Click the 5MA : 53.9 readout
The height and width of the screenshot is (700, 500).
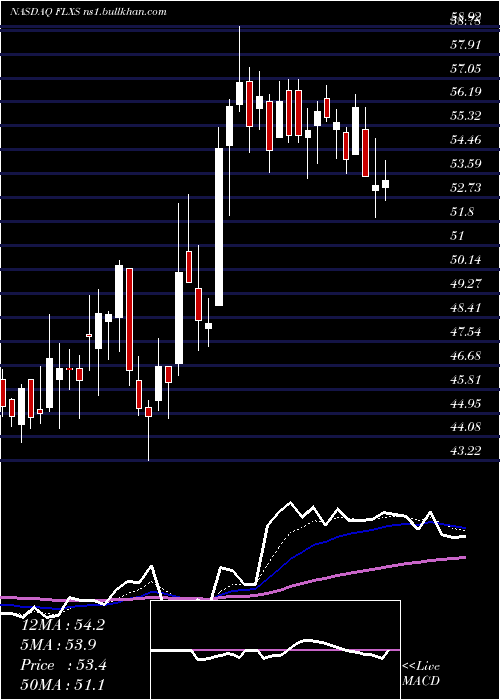pyautogui.click(x=59, y=645)
